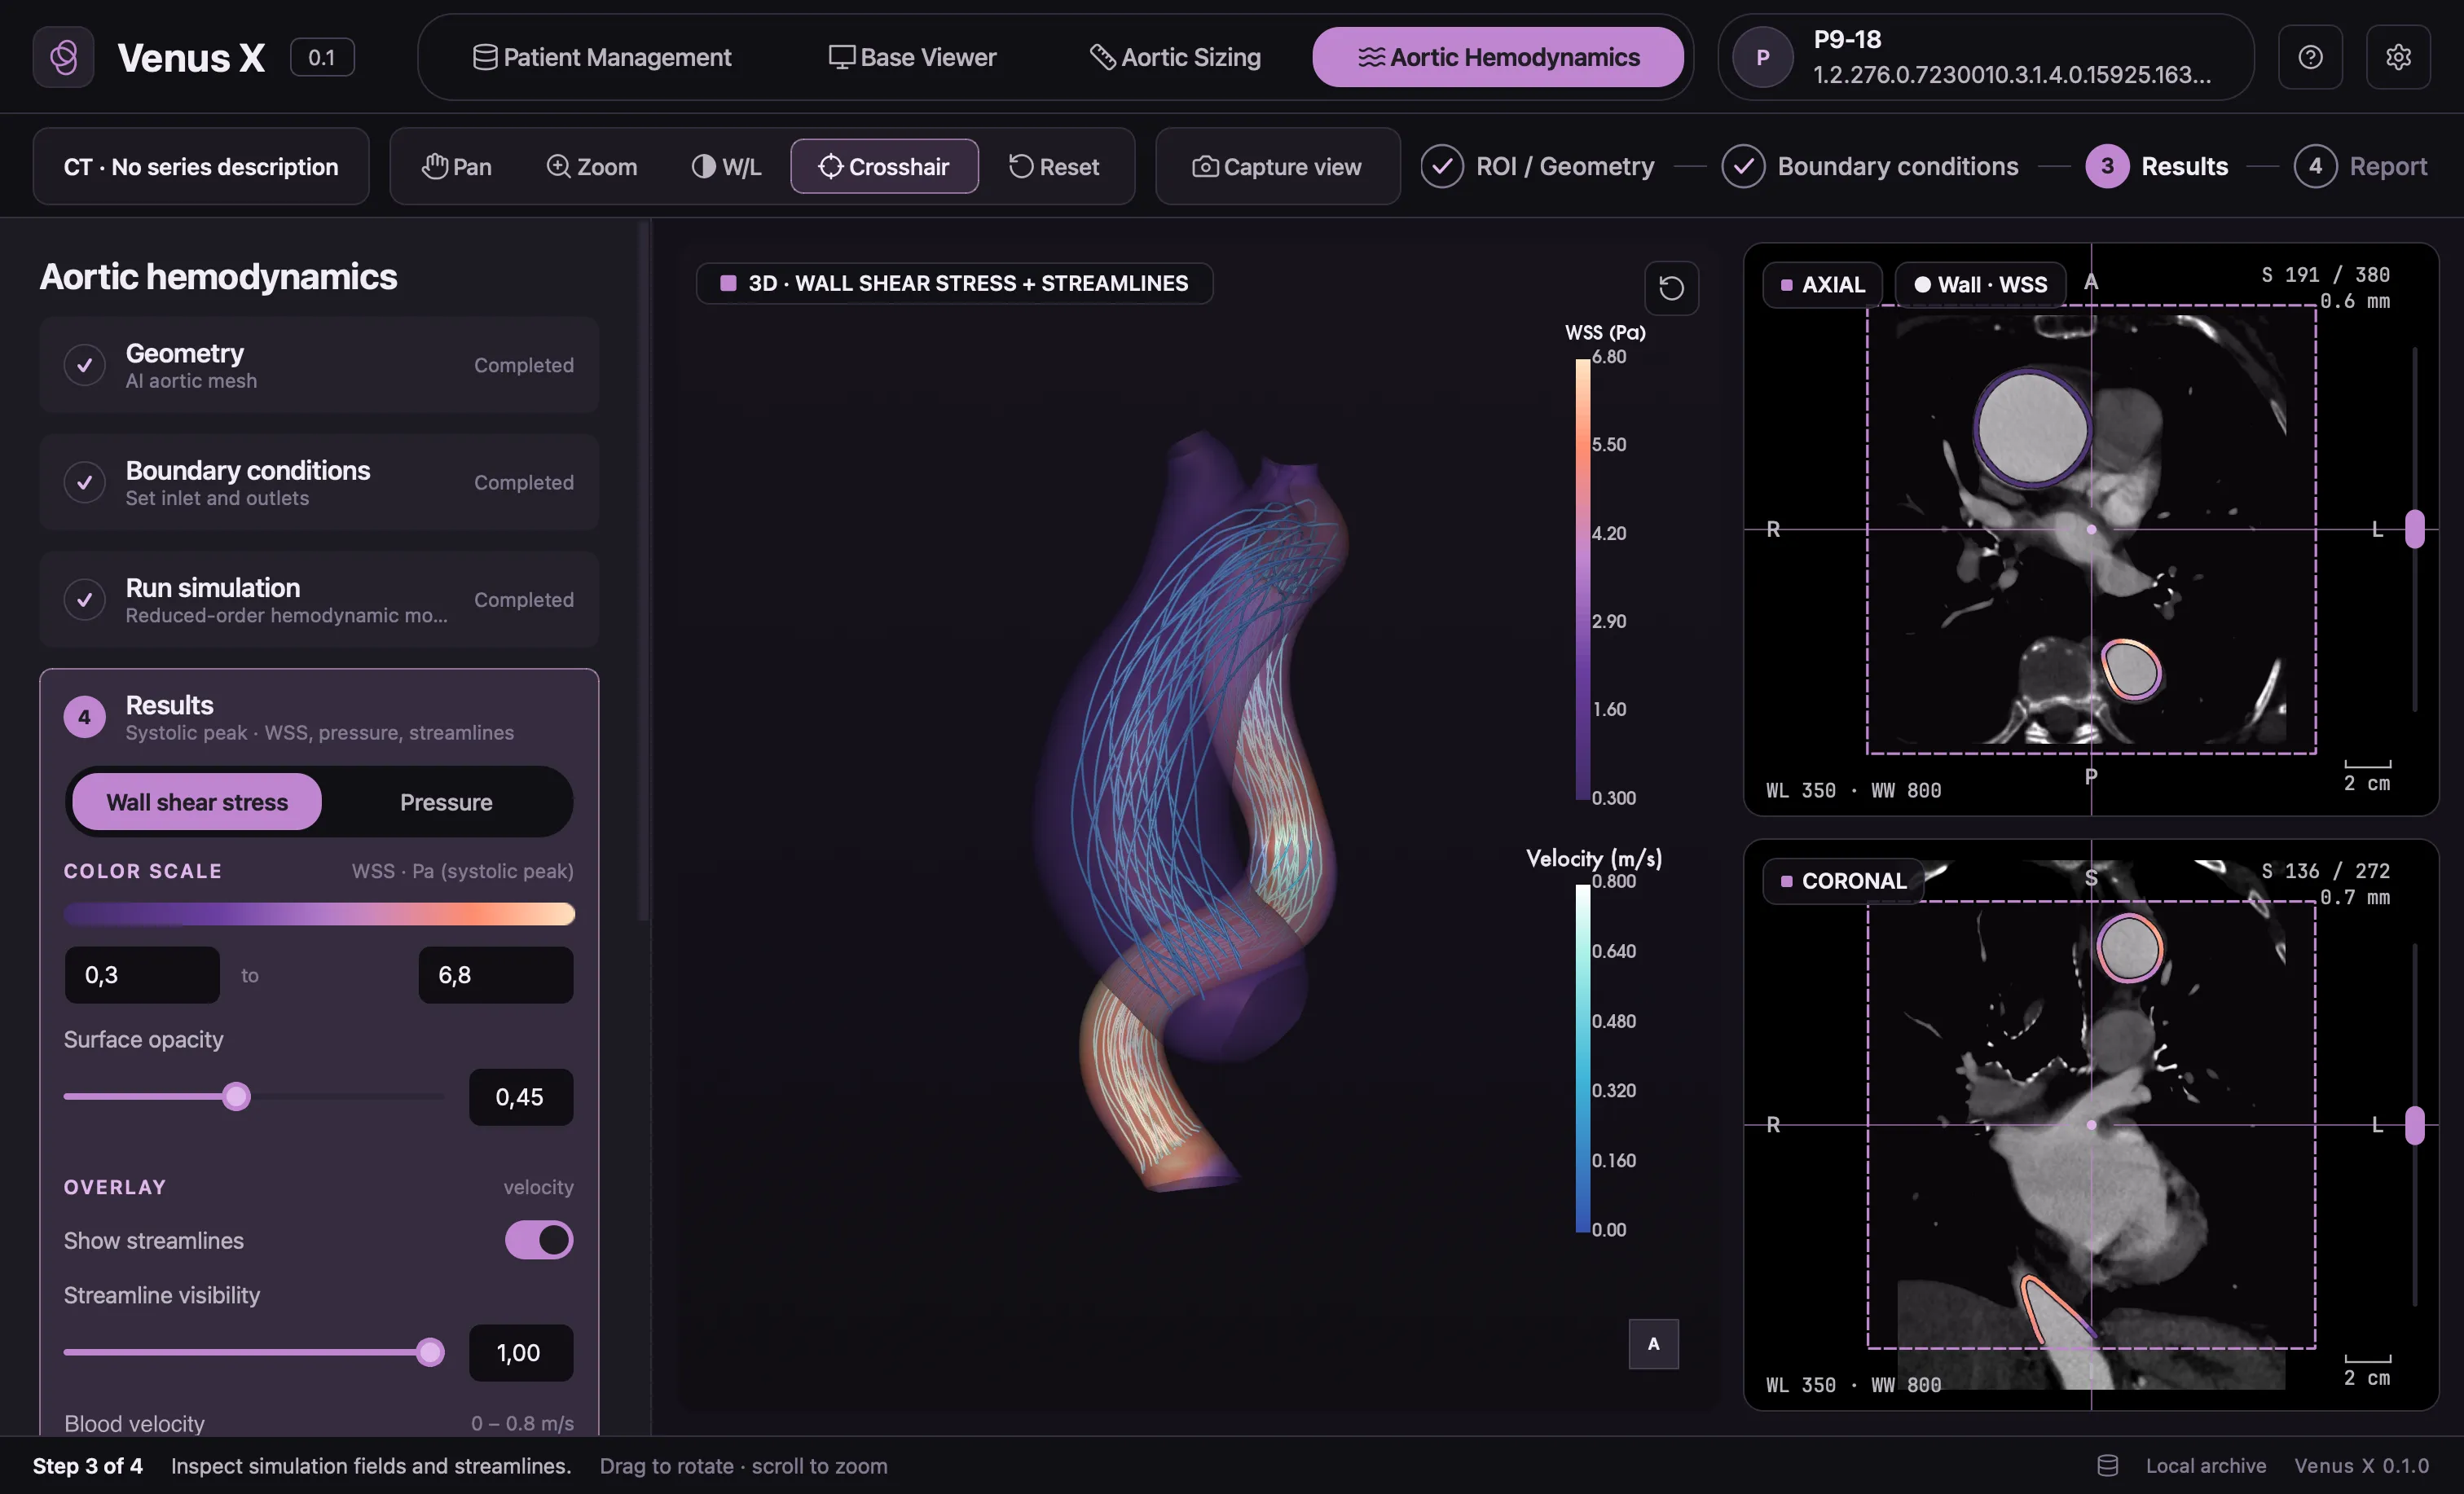Click the orientation cube A marker
This screenshot has height=1494, width=2464.
tap(1653, 1343)
